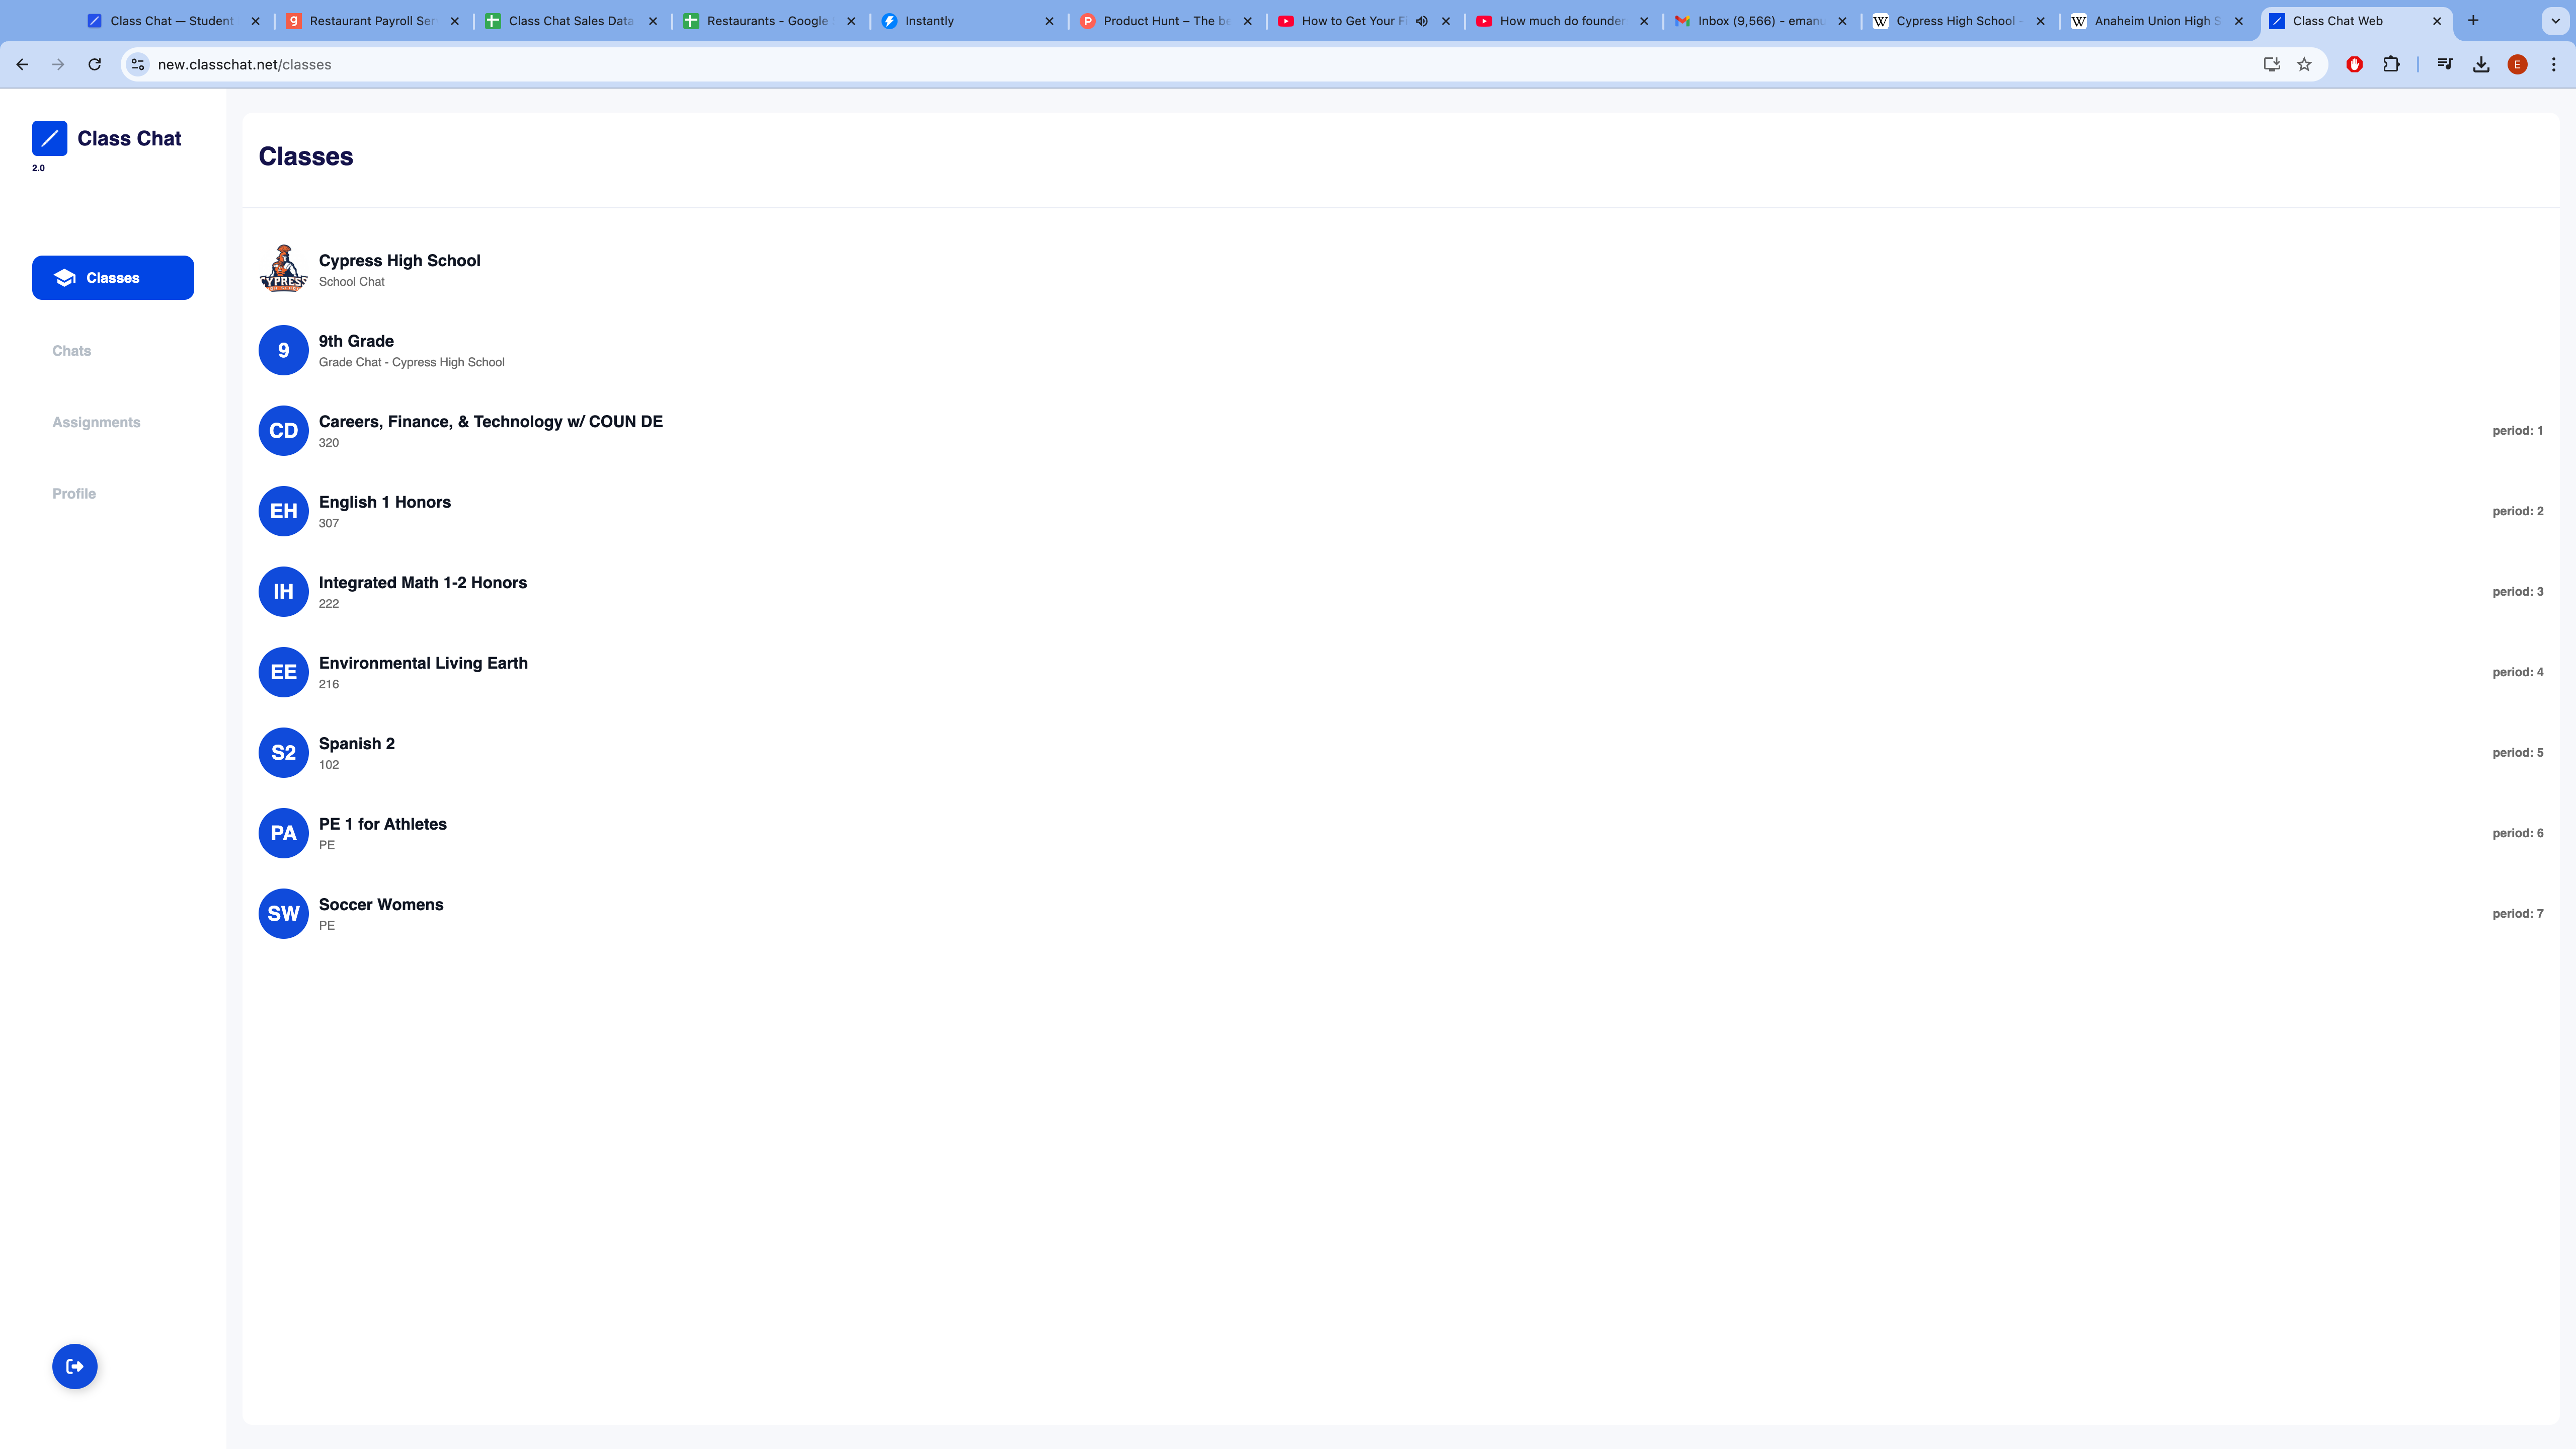Click the site info icon in address bar
Viewport: 2576px width, 1449px height.
(x=138, y=64)
